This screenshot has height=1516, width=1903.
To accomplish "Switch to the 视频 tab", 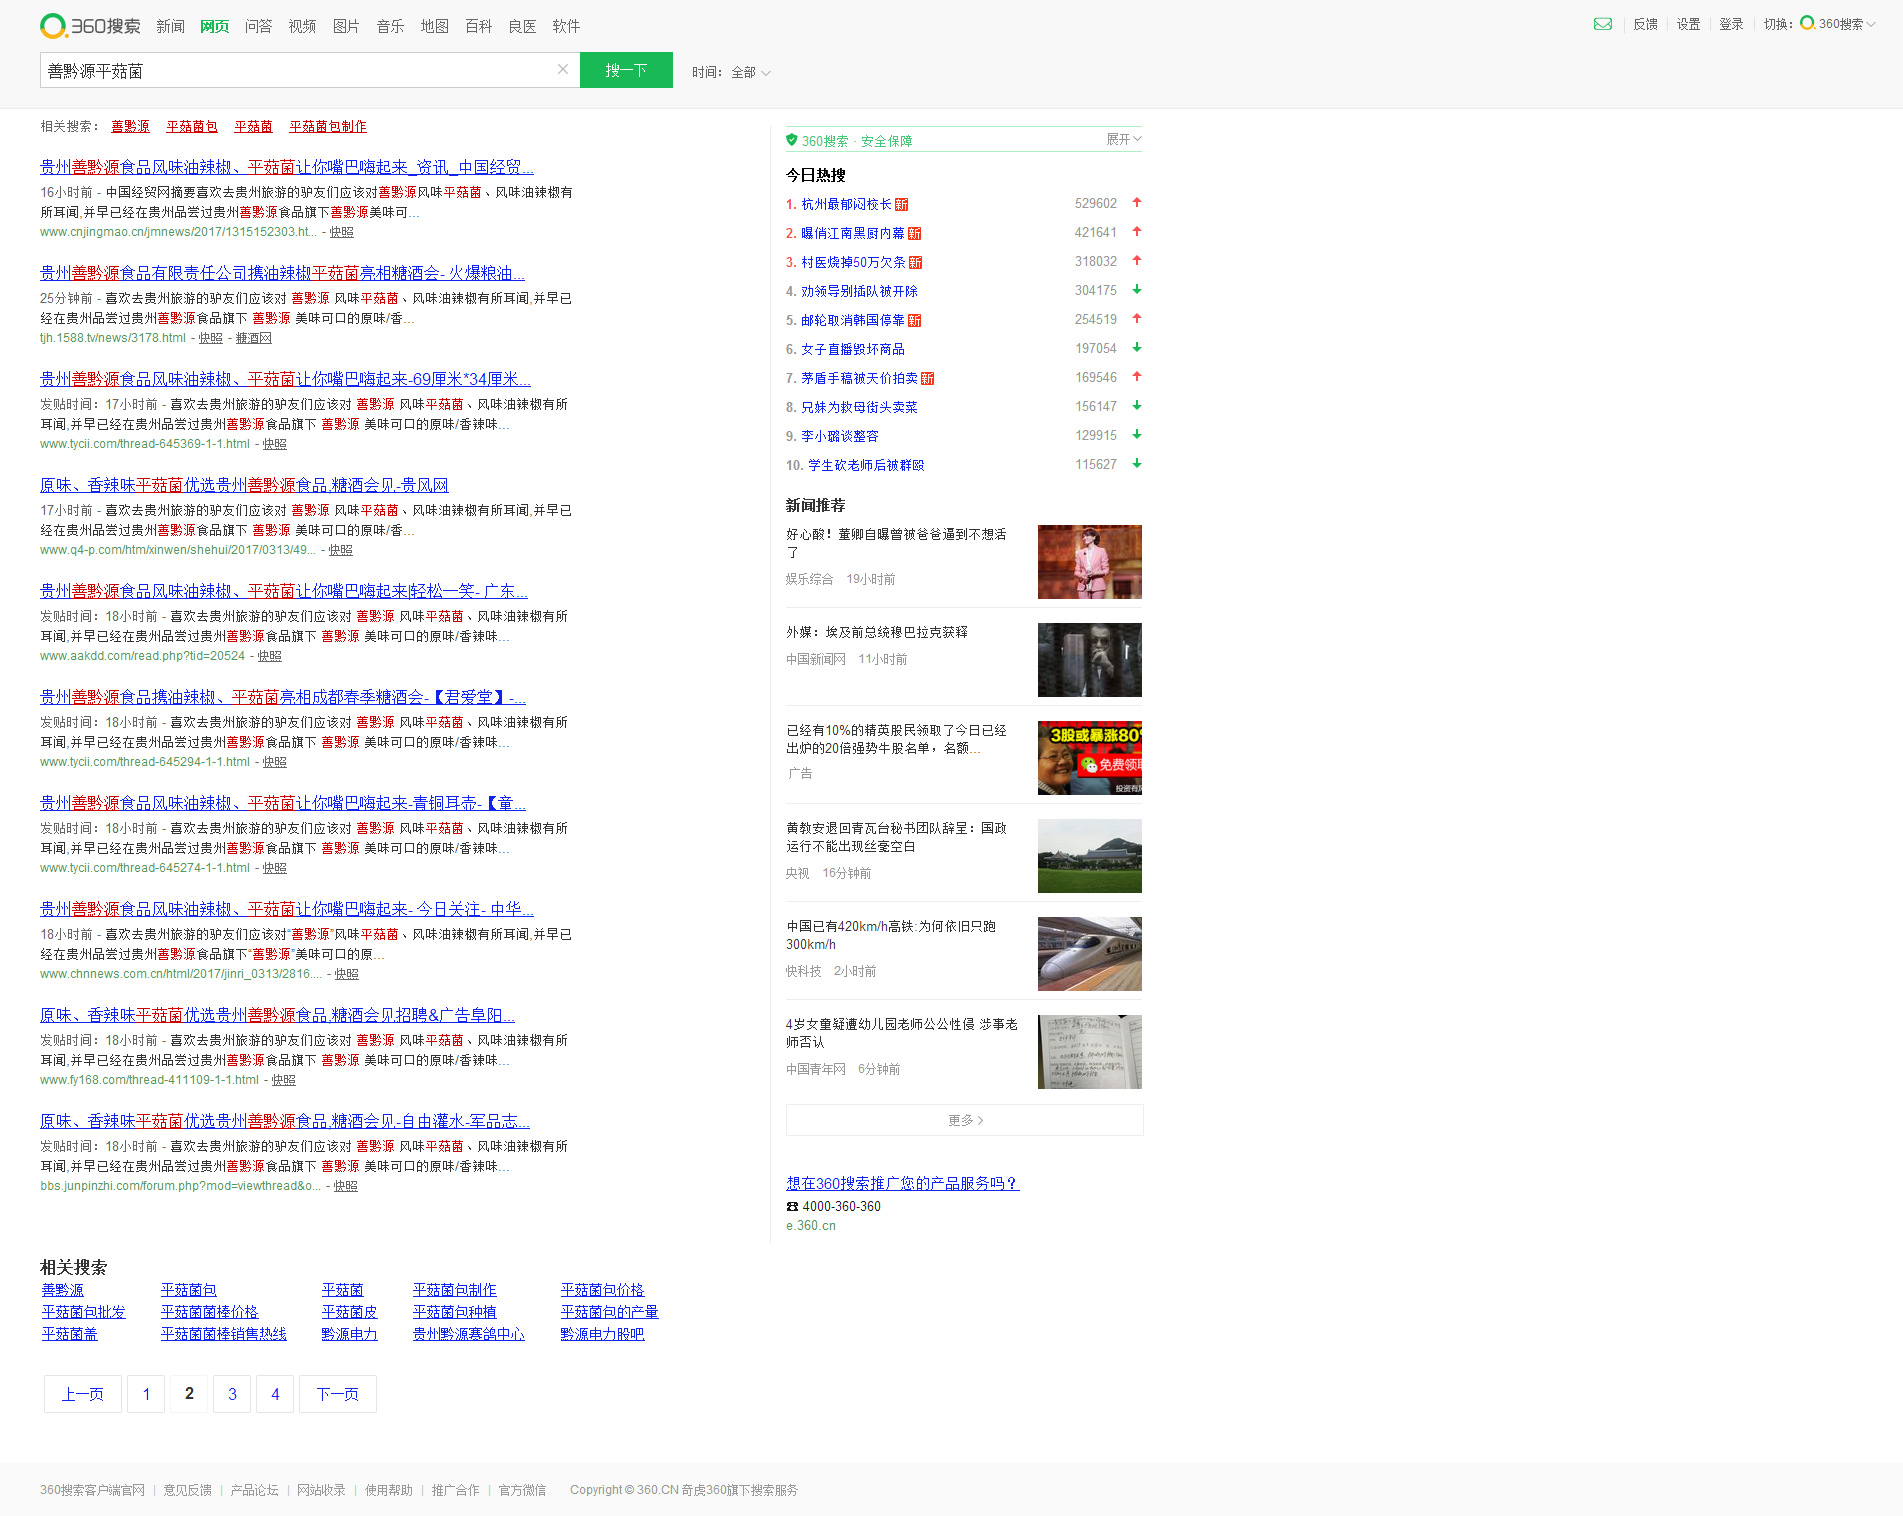I will point(302,26).
